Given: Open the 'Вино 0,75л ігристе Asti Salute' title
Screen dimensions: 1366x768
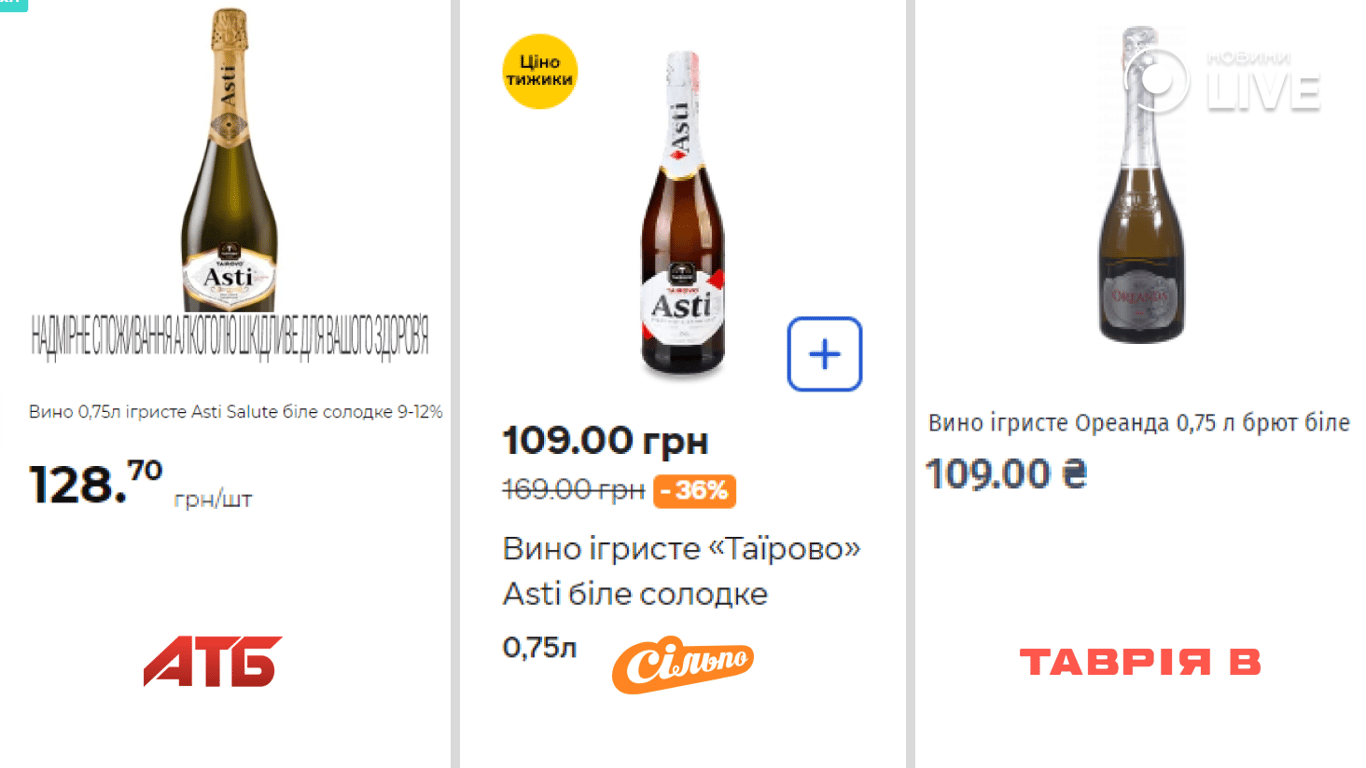Looking at the screenshot, I should pos(235,412).
